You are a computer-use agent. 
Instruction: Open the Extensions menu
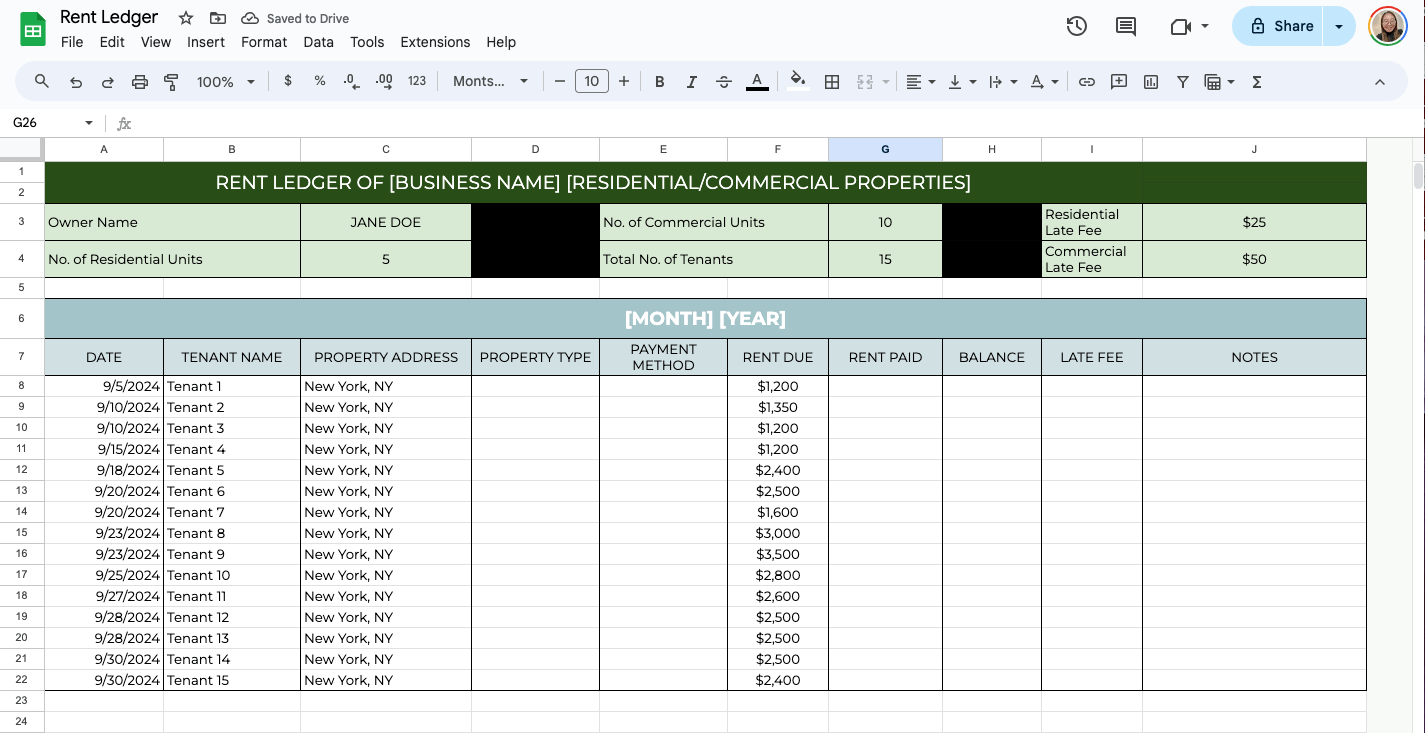tap(435, 42)
